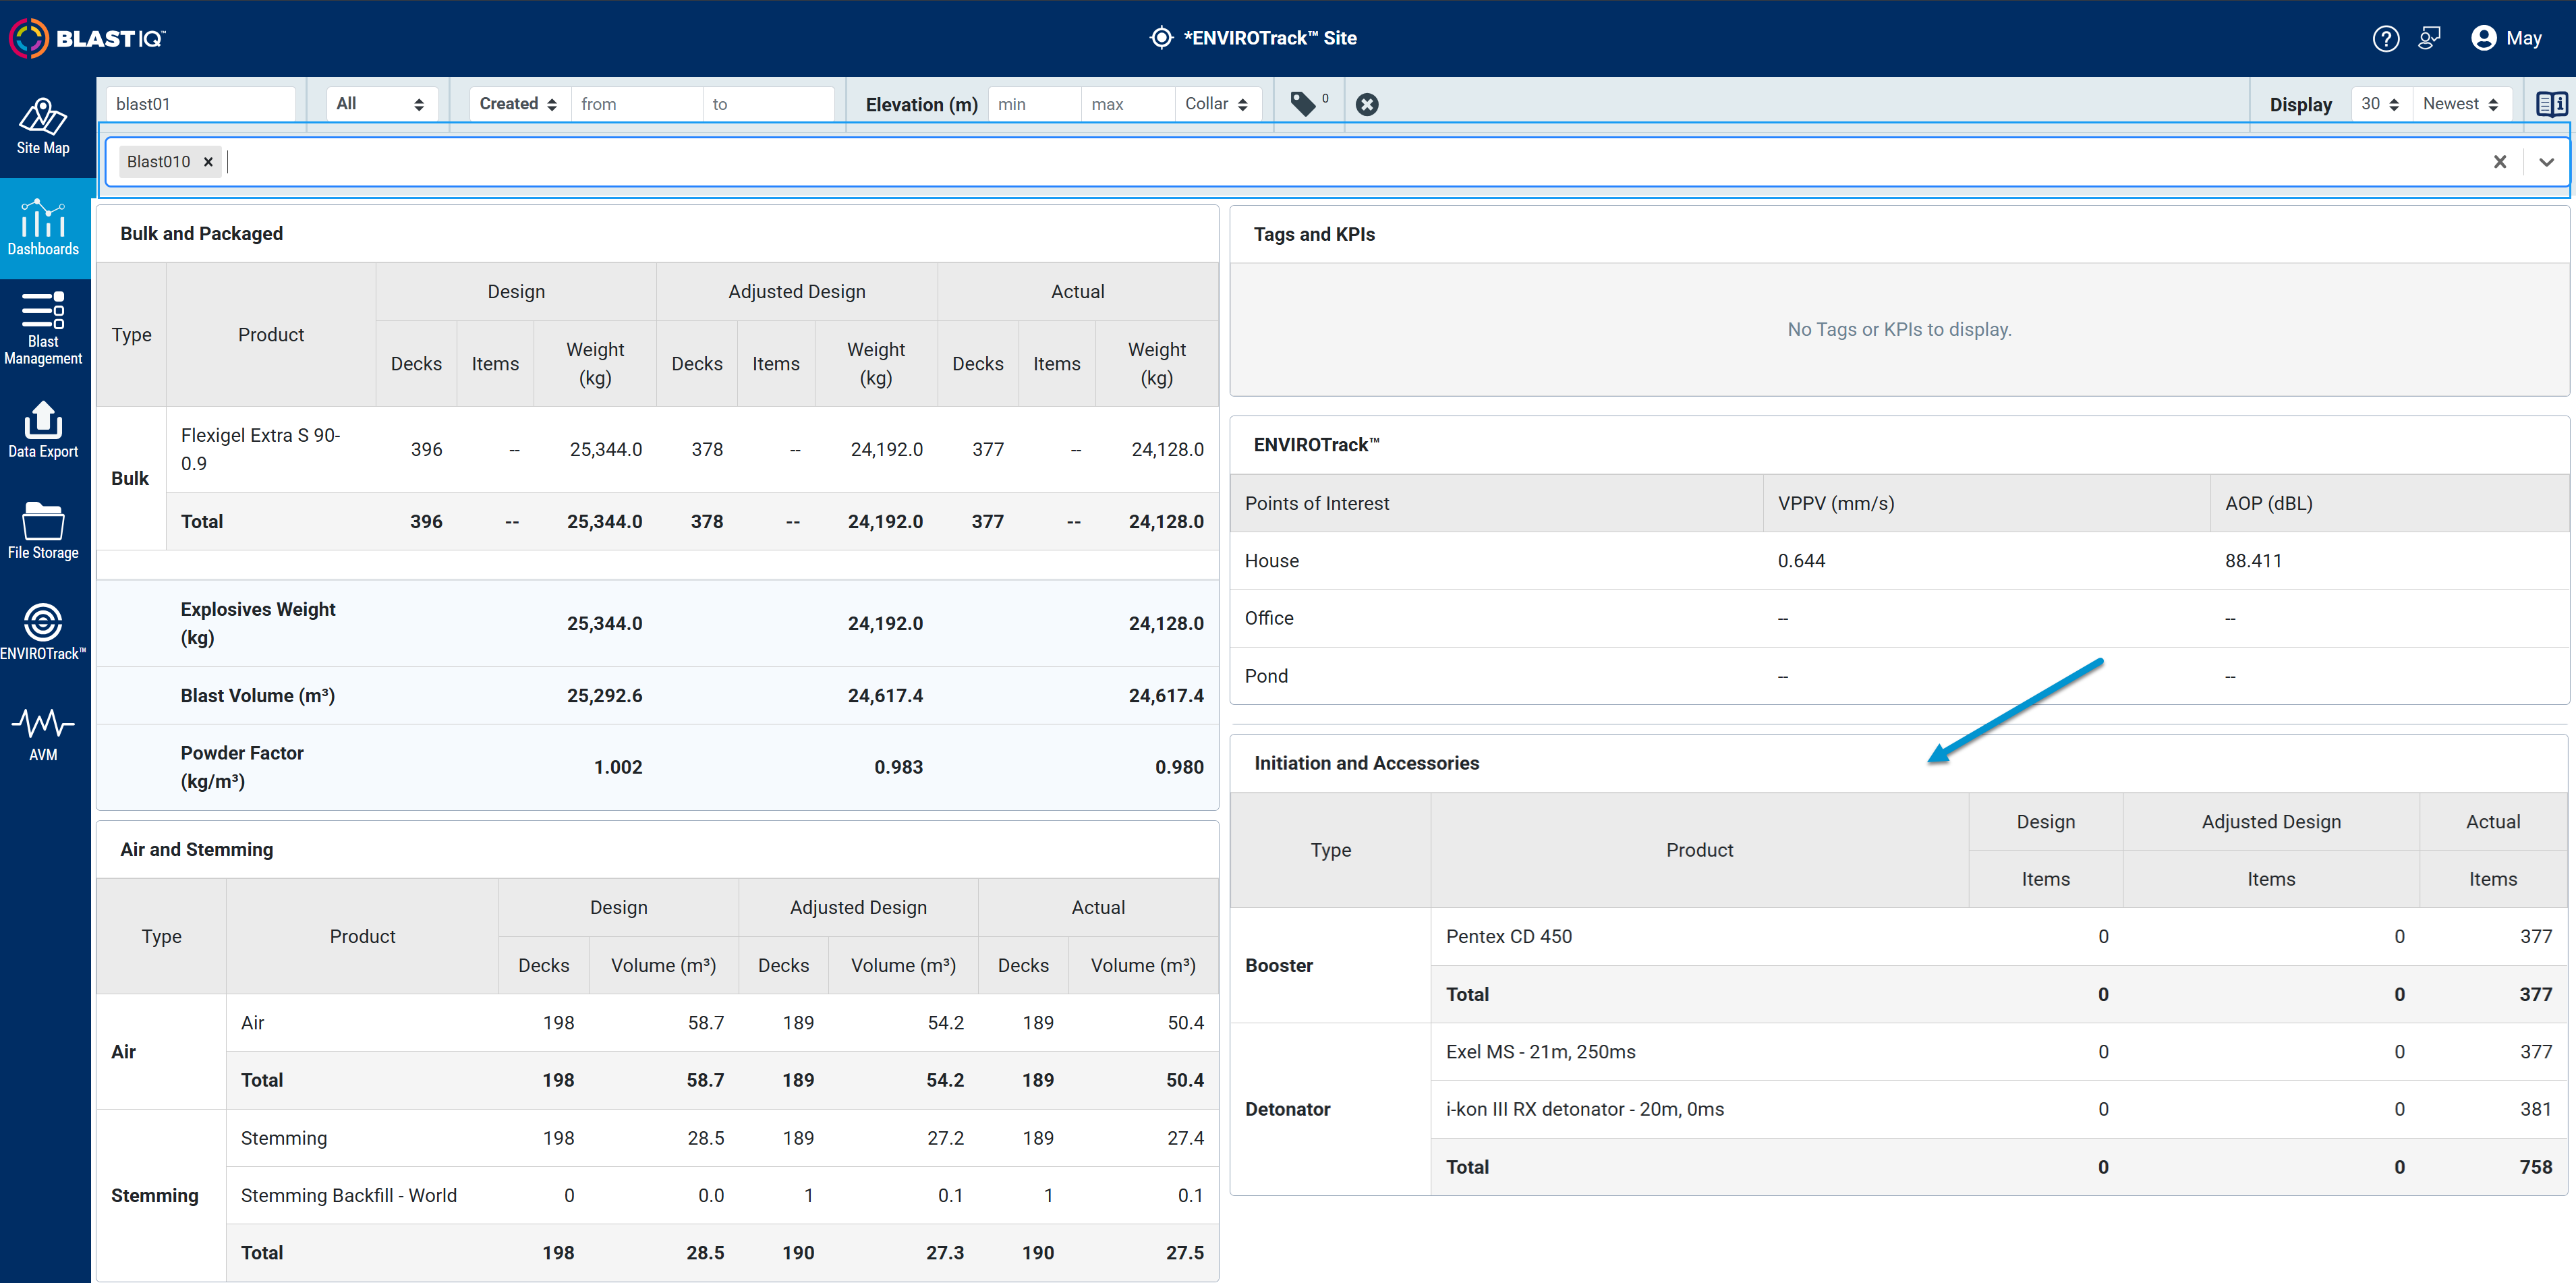Select the i-kon III RX detonator row
2576x1285 pixels.
pyautogui.click(x=1999, y=1109)
